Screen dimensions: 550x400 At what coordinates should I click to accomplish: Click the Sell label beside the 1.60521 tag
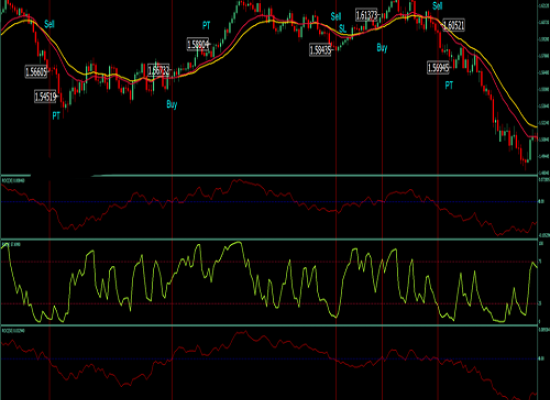(437, 6)
